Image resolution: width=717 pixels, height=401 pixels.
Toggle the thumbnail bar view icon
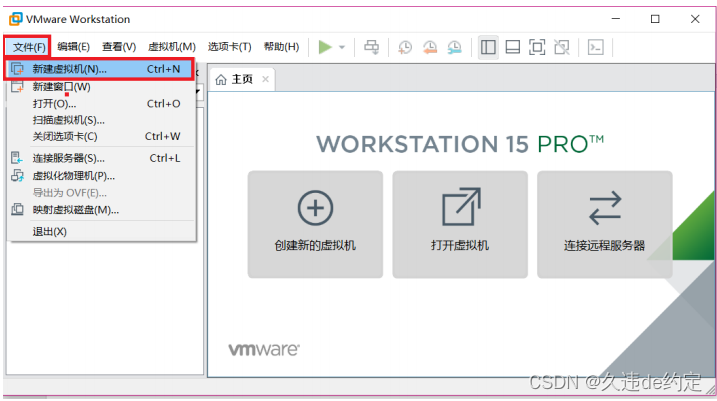513,47
